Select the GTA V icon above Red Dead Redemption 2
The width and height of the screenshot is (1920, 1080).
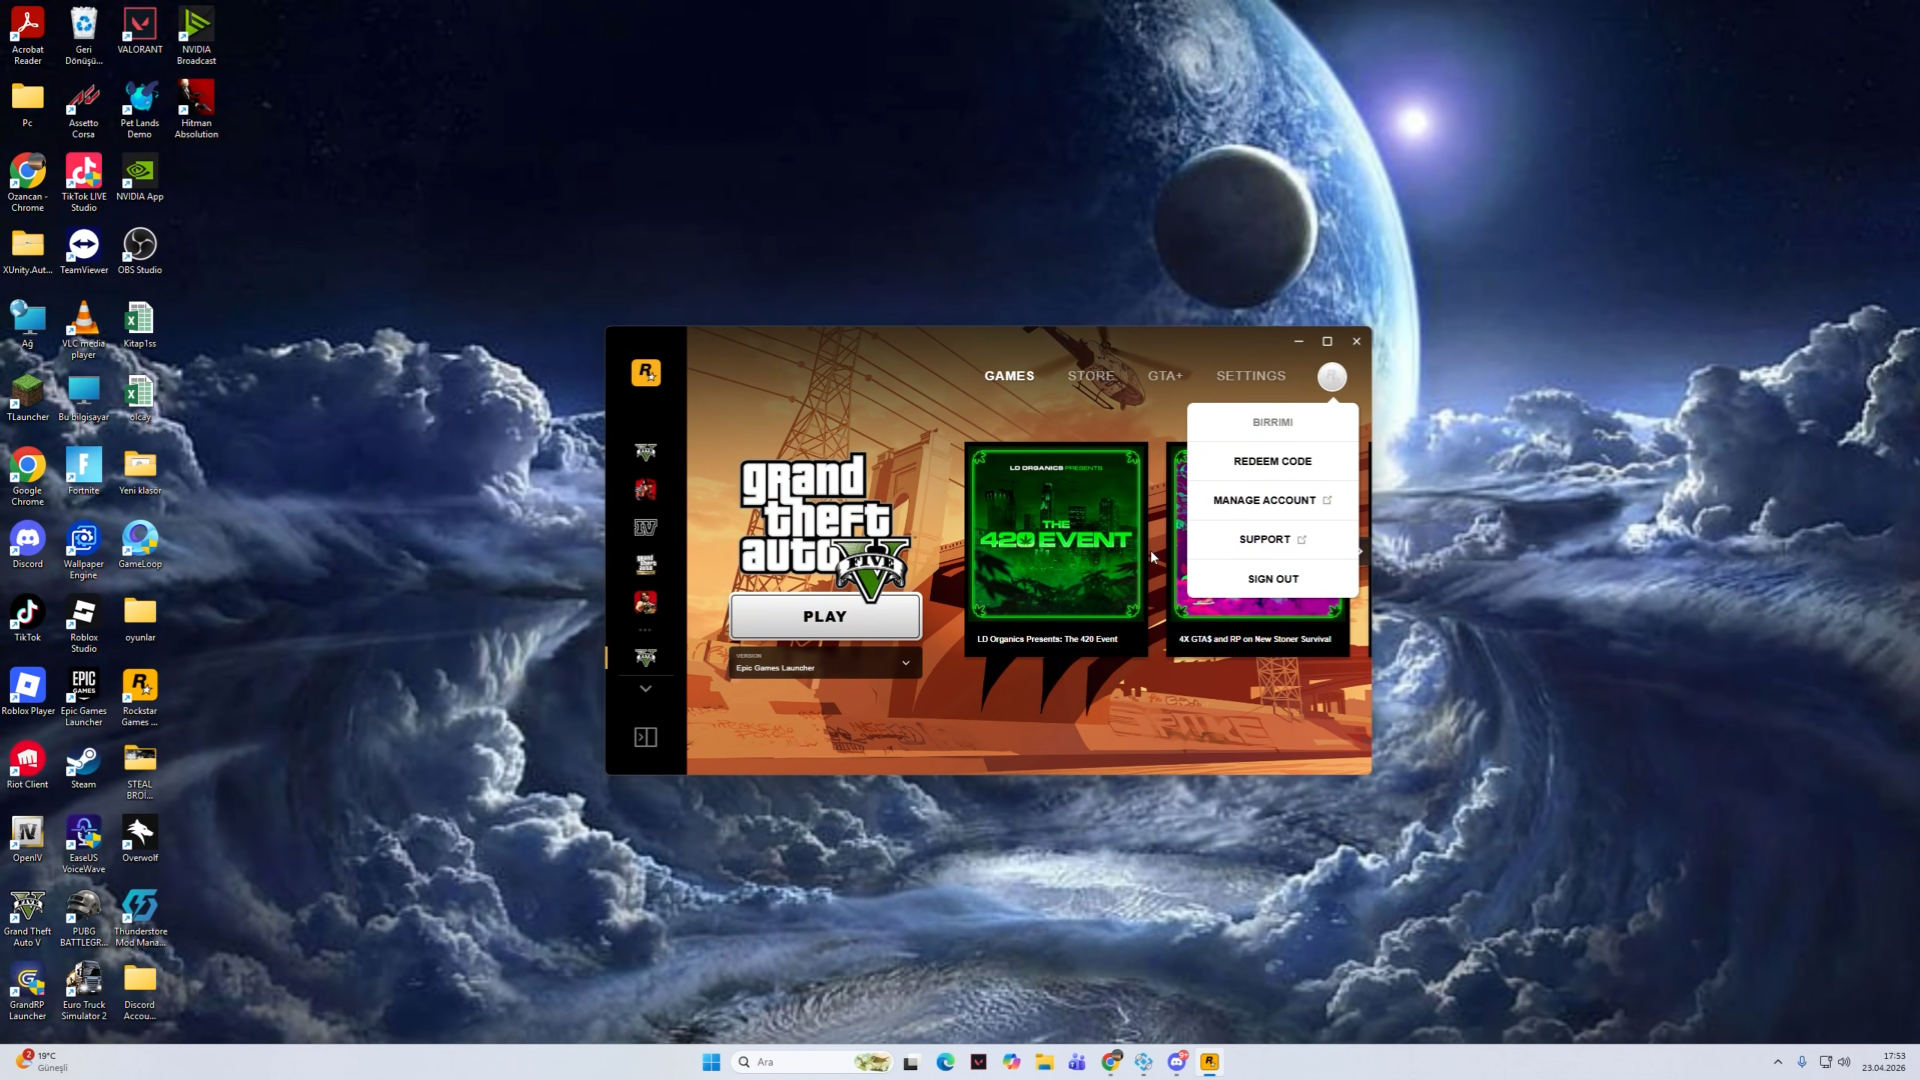click(646, 452)
